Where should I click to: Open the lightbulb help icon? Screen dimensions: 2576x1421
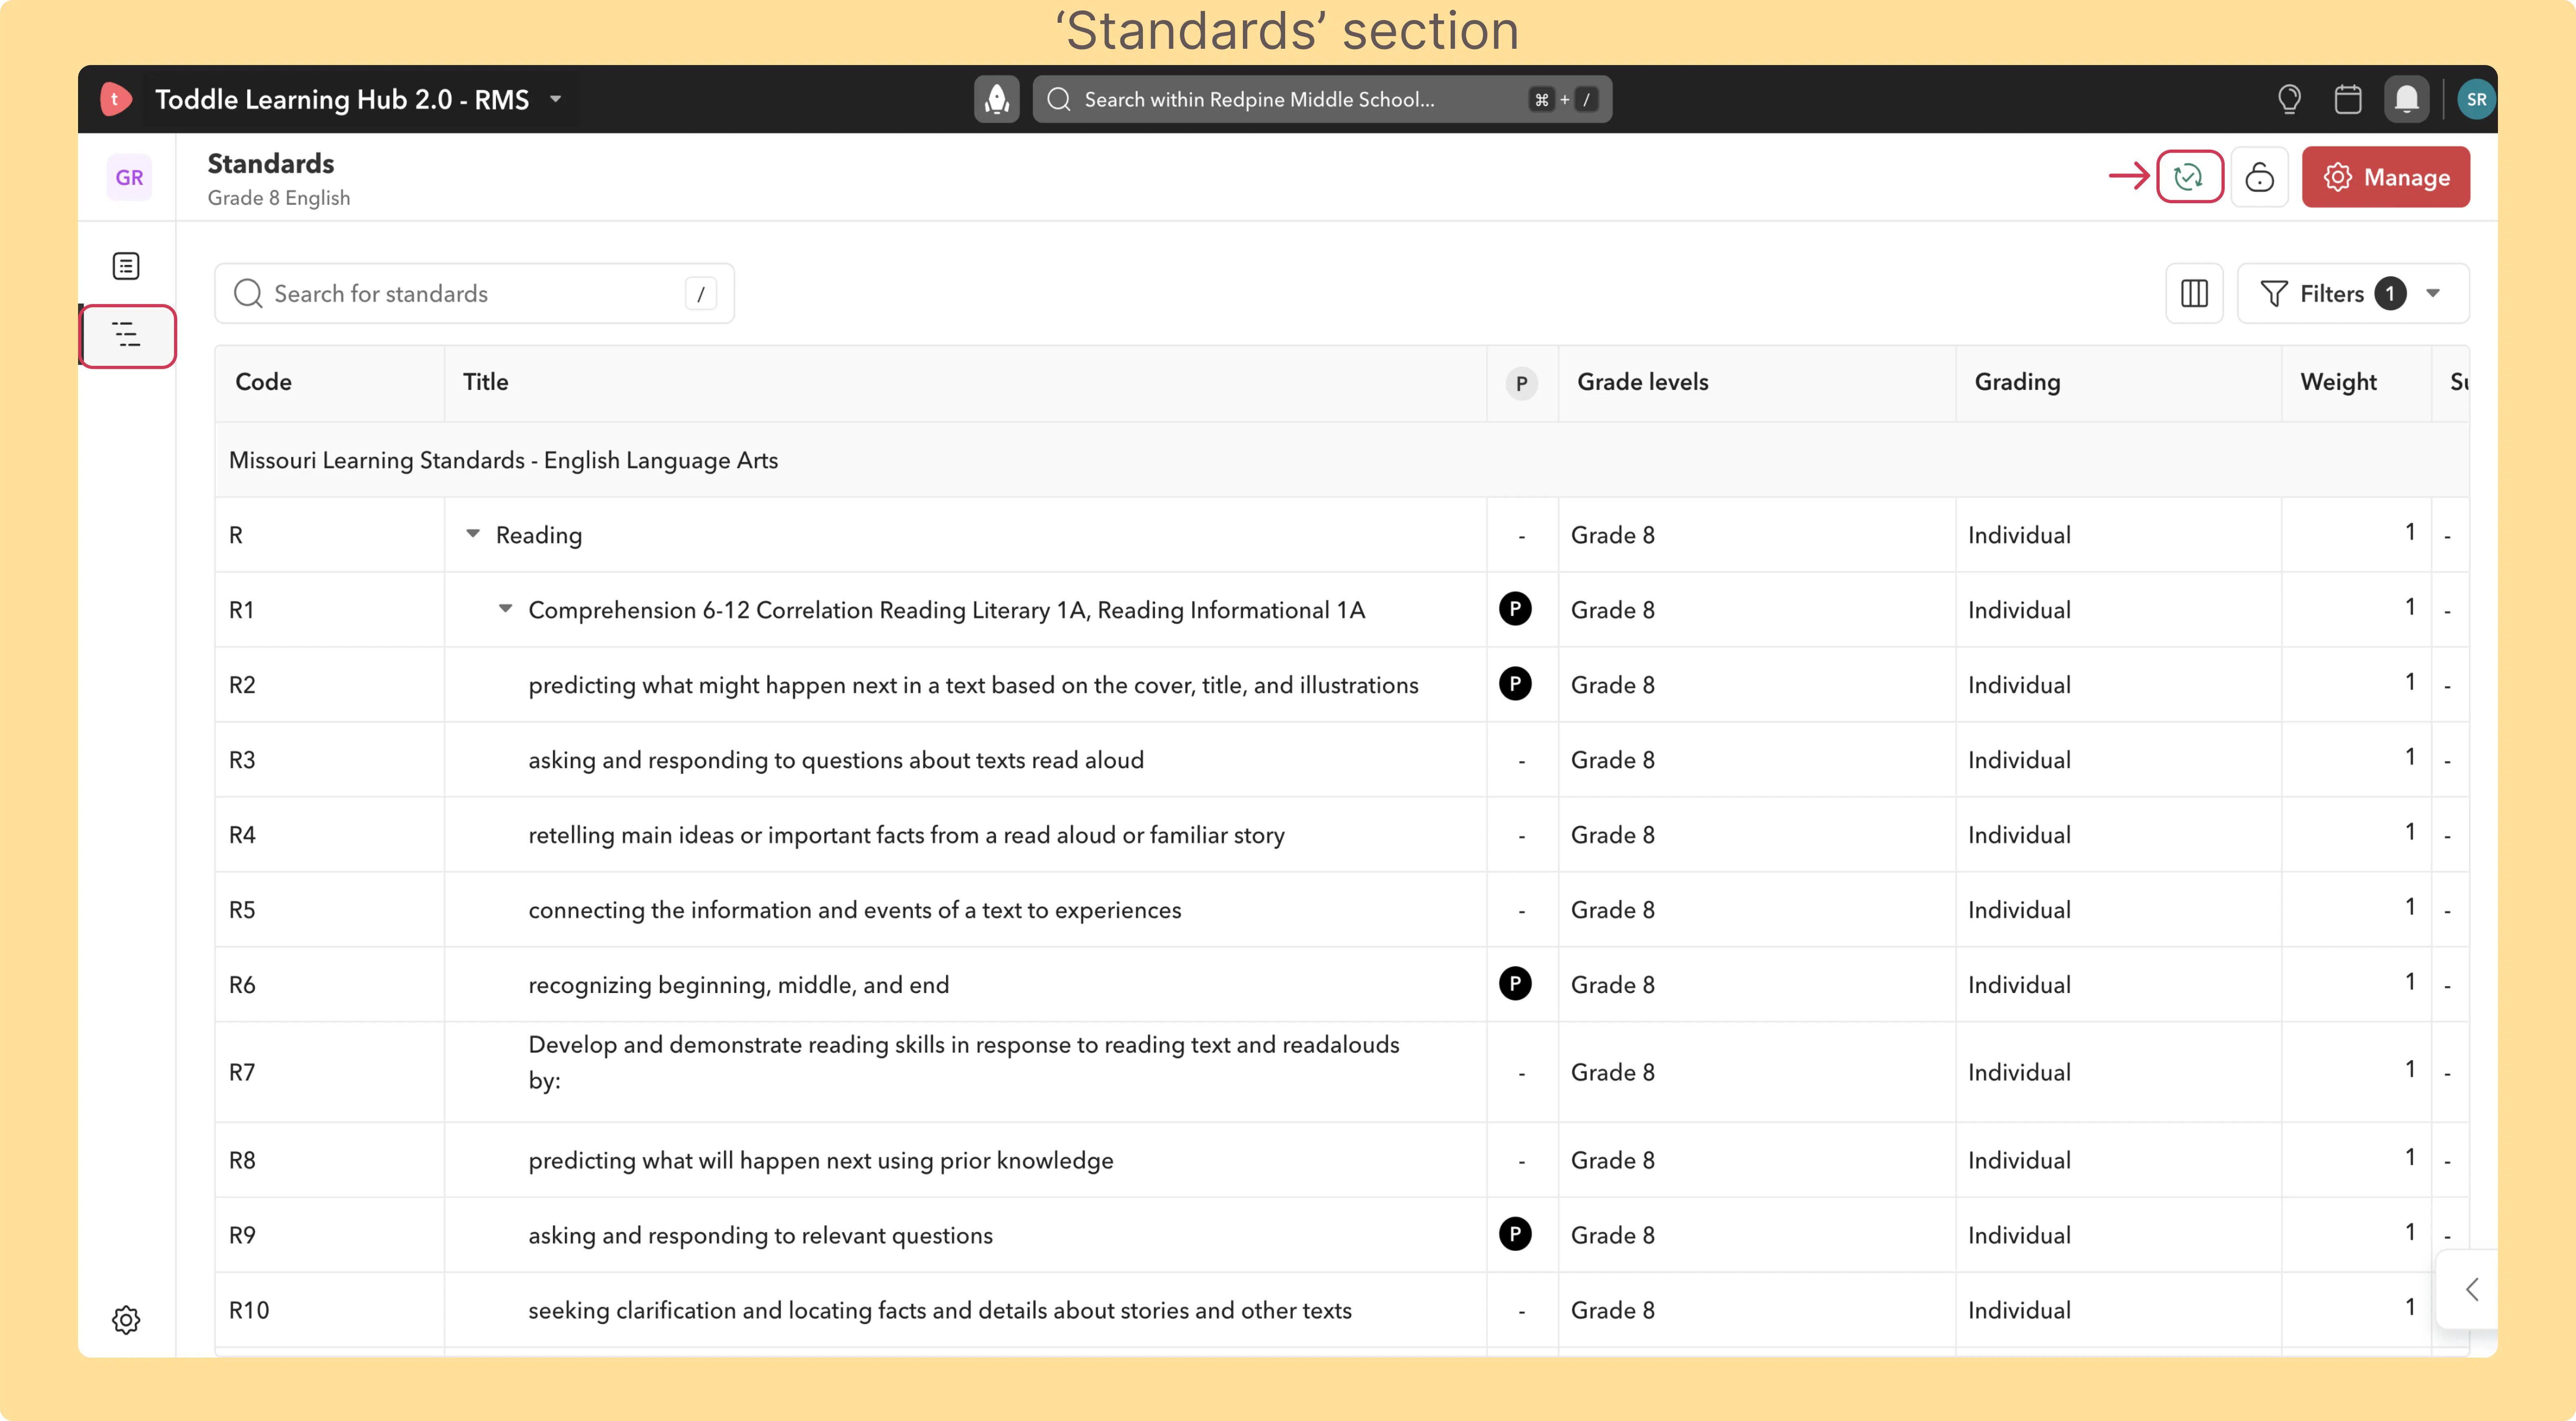coord(2288,99)
